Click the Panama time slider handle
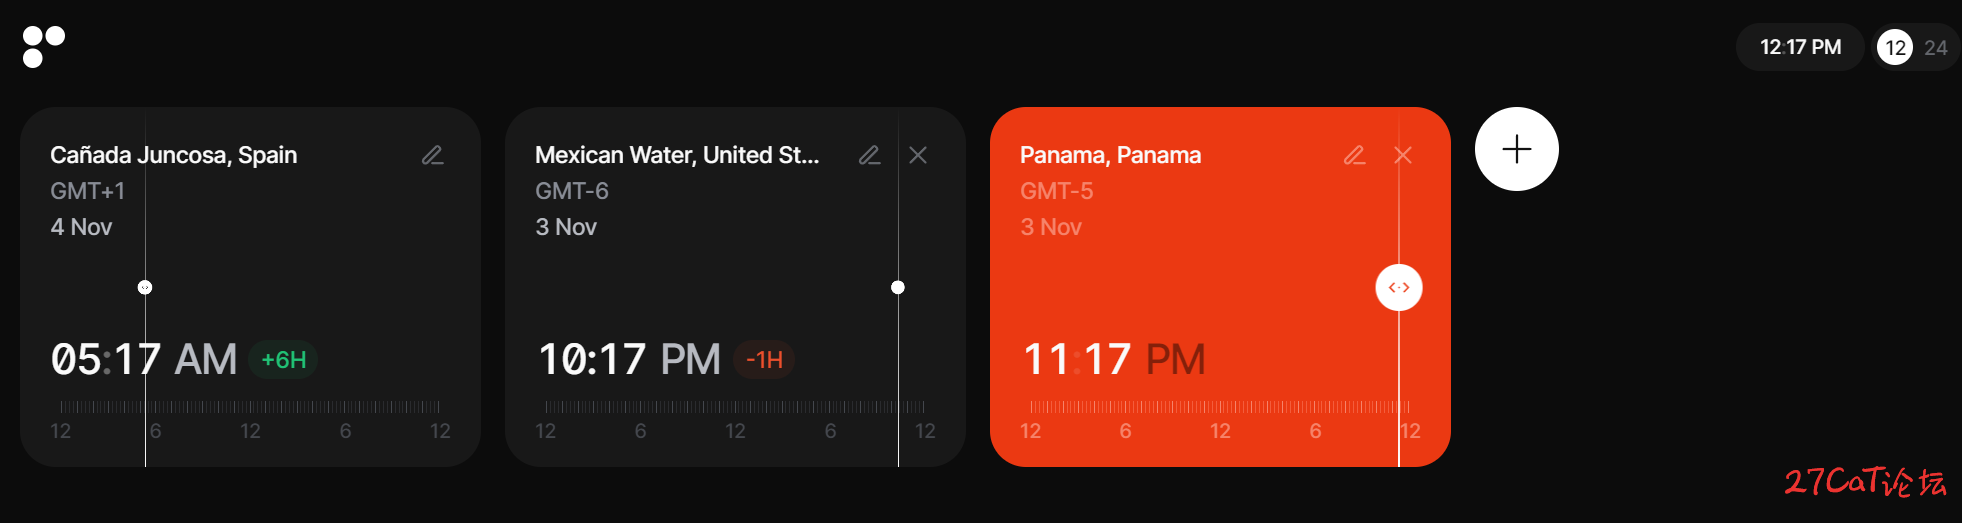Screen dimensions: 1962x523 pyautogui.click(x=1399, y=288)
